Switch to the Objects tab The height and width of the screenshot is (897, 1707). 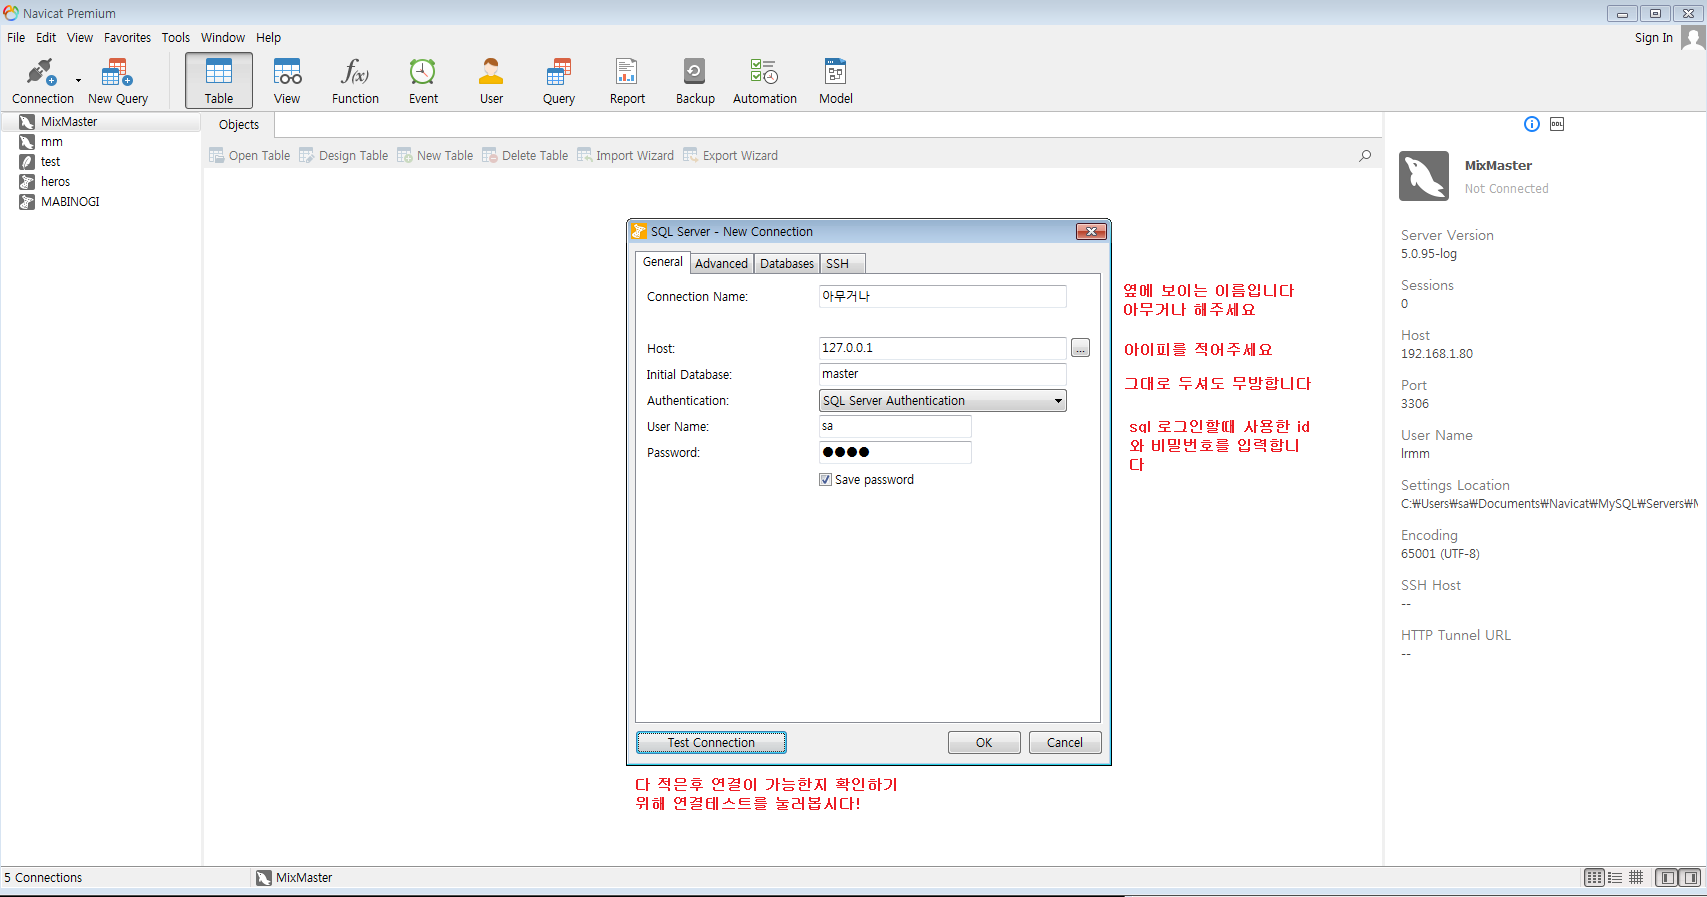click(x=239, y=125)
